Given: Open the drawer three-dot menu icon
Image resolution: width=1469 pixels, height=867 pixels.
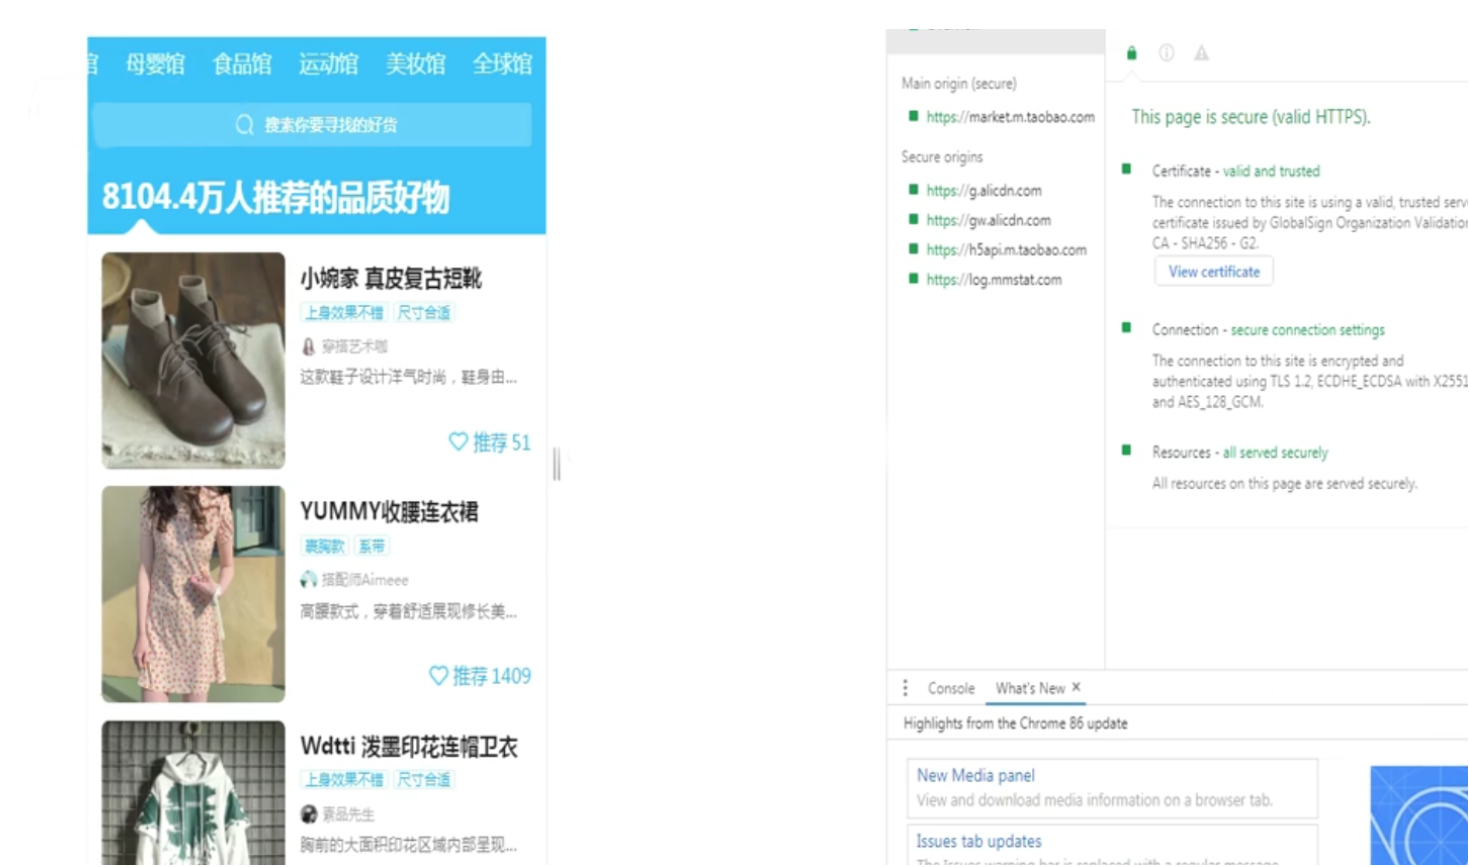Looking at the screenshot, I should pos(905,688).
